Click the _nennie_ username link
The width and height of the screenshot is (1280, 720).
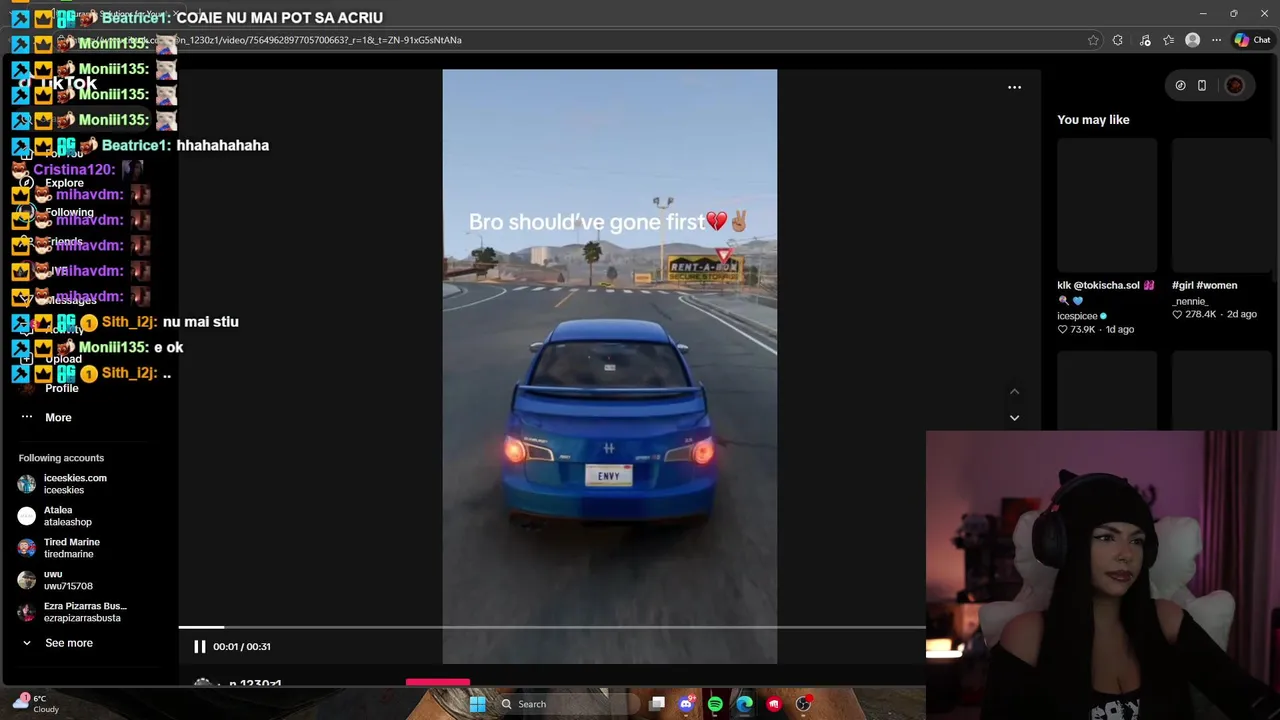click(x=1190, y=301)
